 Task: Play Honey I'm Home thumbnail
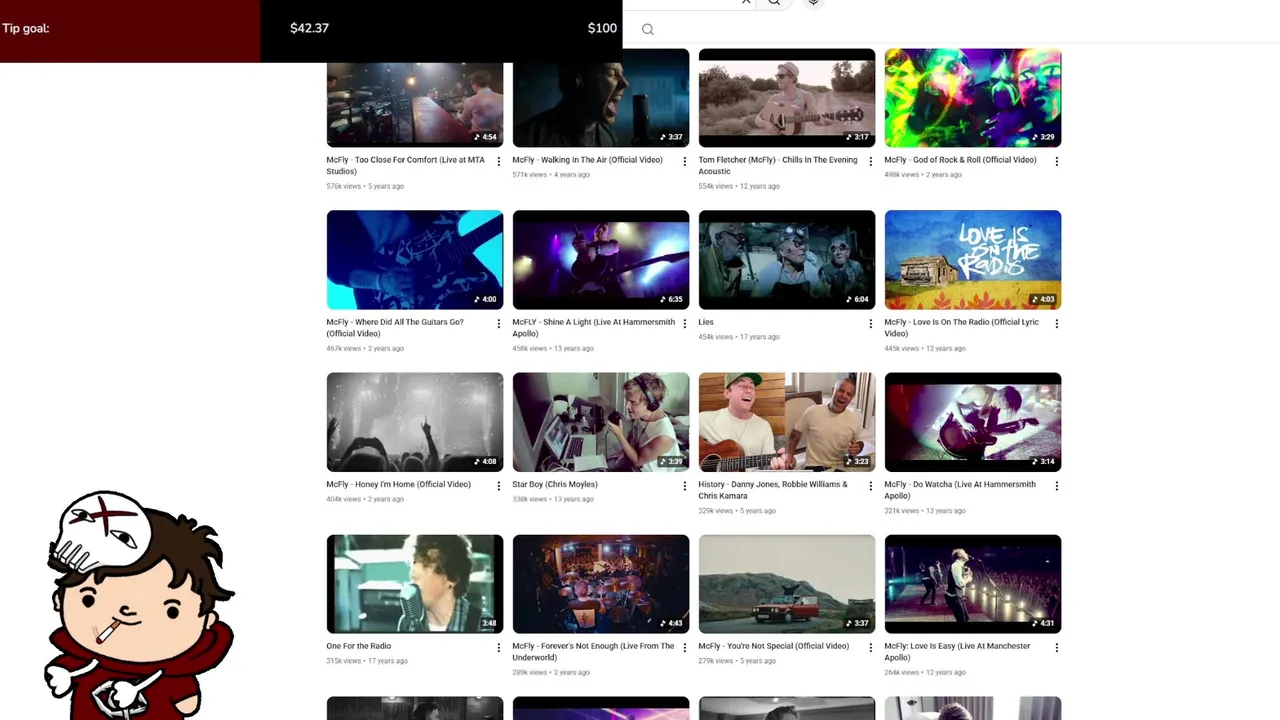[415, 422]
